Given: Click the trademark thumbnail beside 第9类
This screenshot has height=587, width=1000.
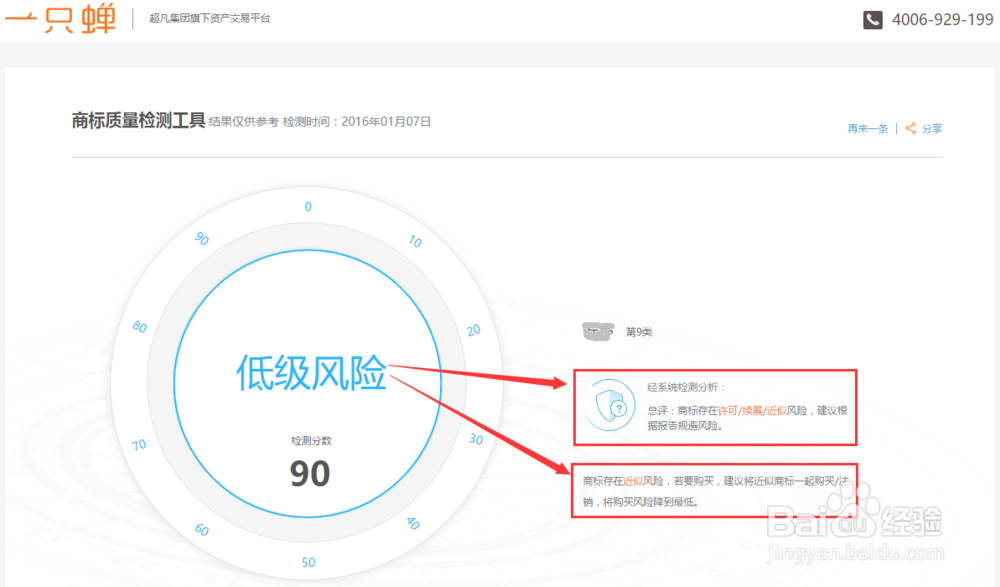Looking at the screenshot, I should [597, 328].
